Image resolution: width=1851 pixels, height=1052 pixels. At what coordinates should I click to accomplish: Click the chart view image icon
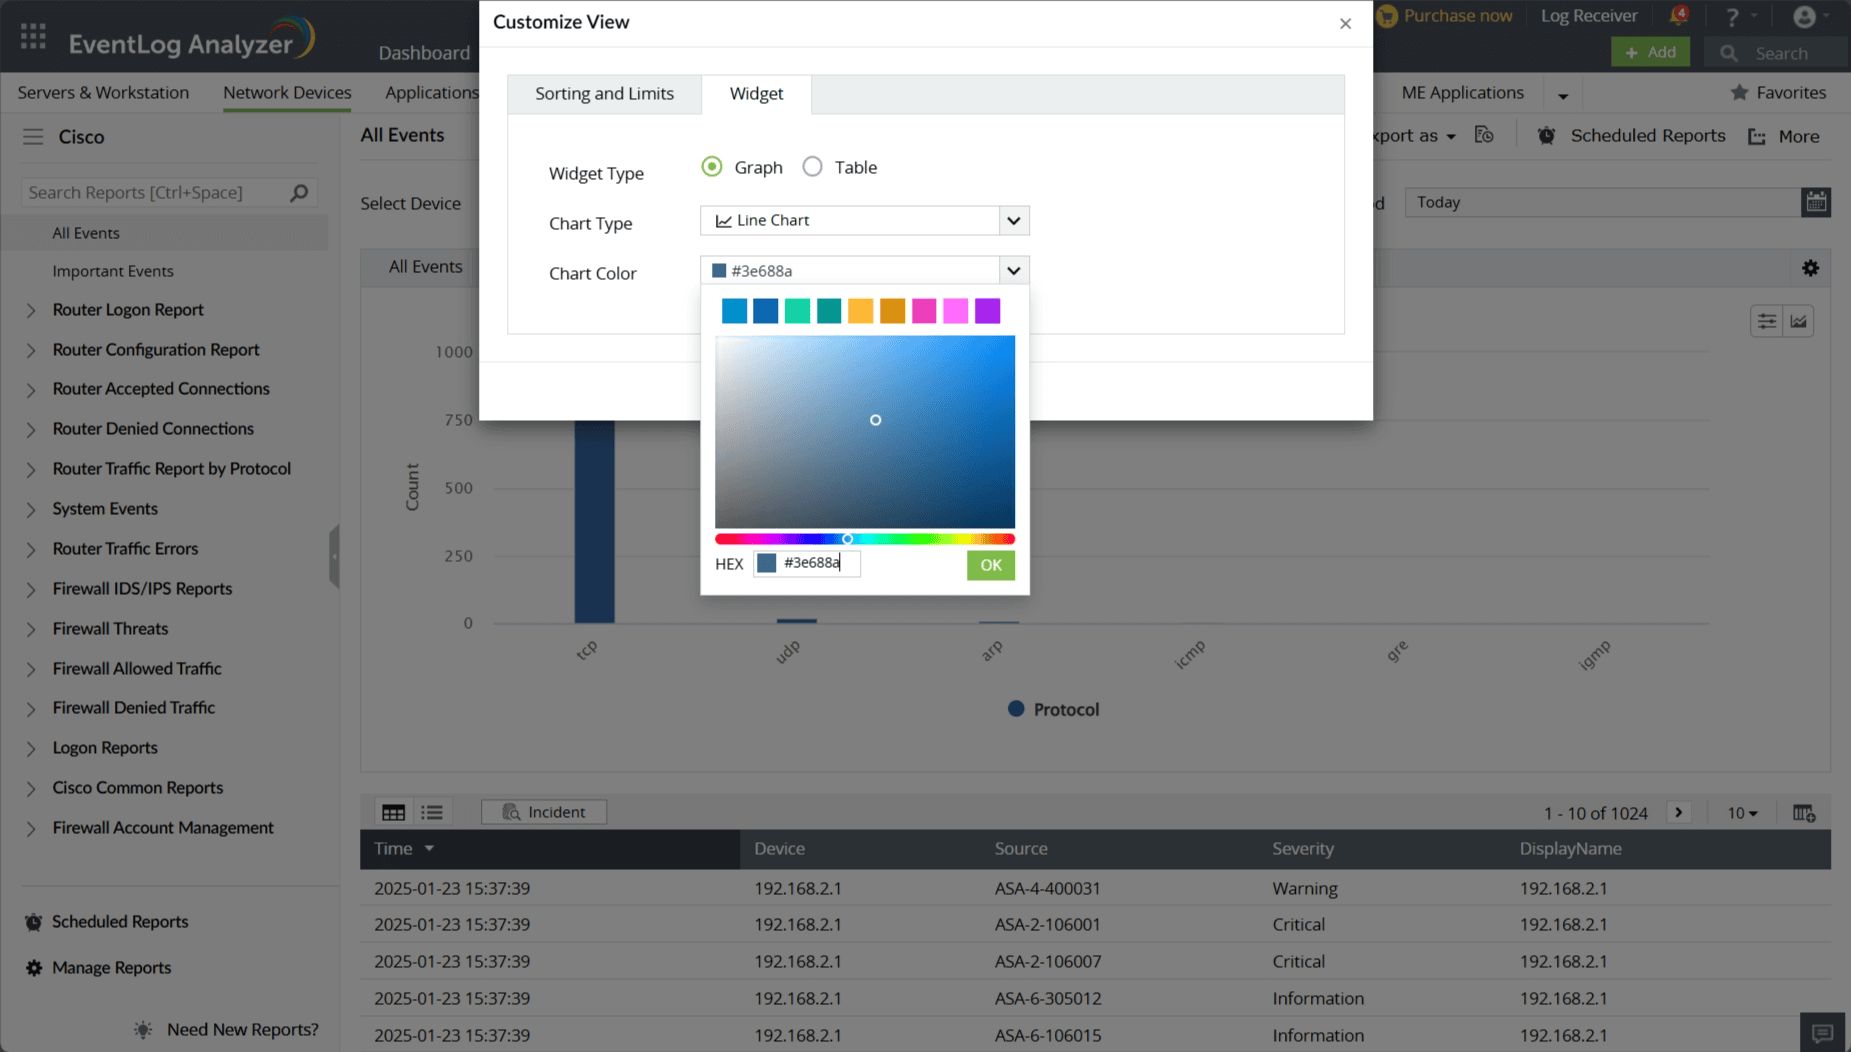coord(1799,321)
